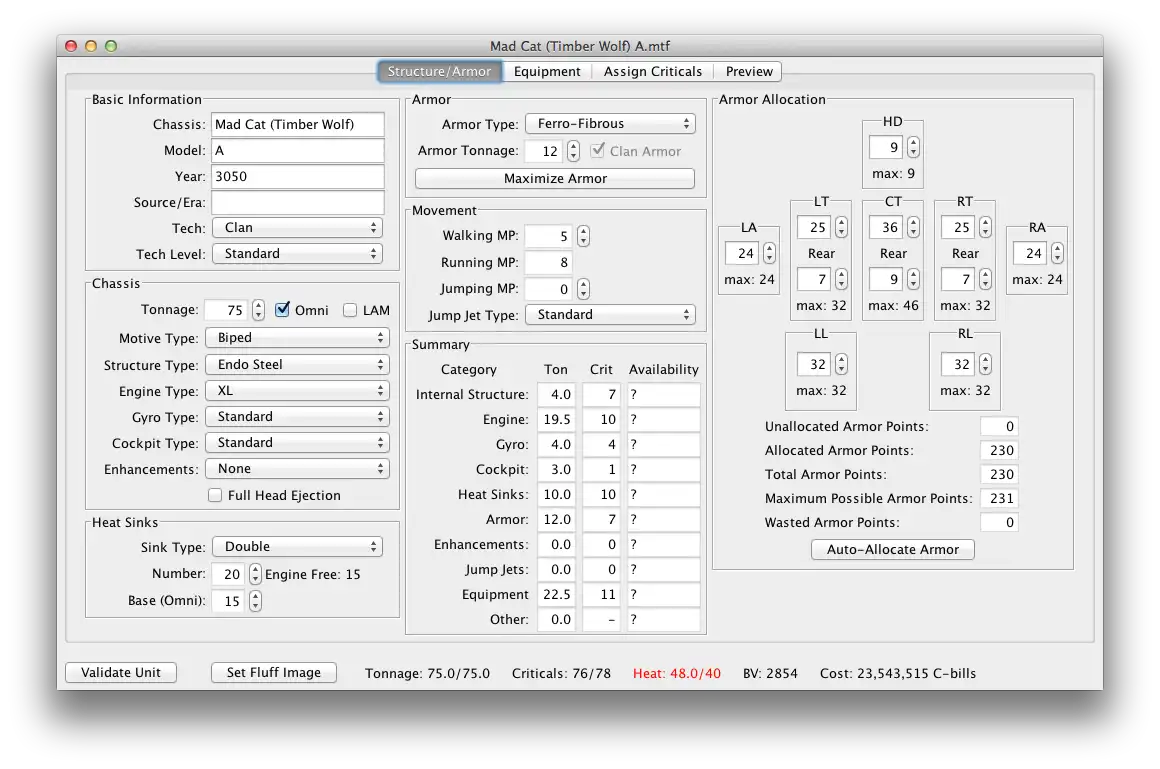Adjust the Jumping MP stepper

tap(584, 289)
